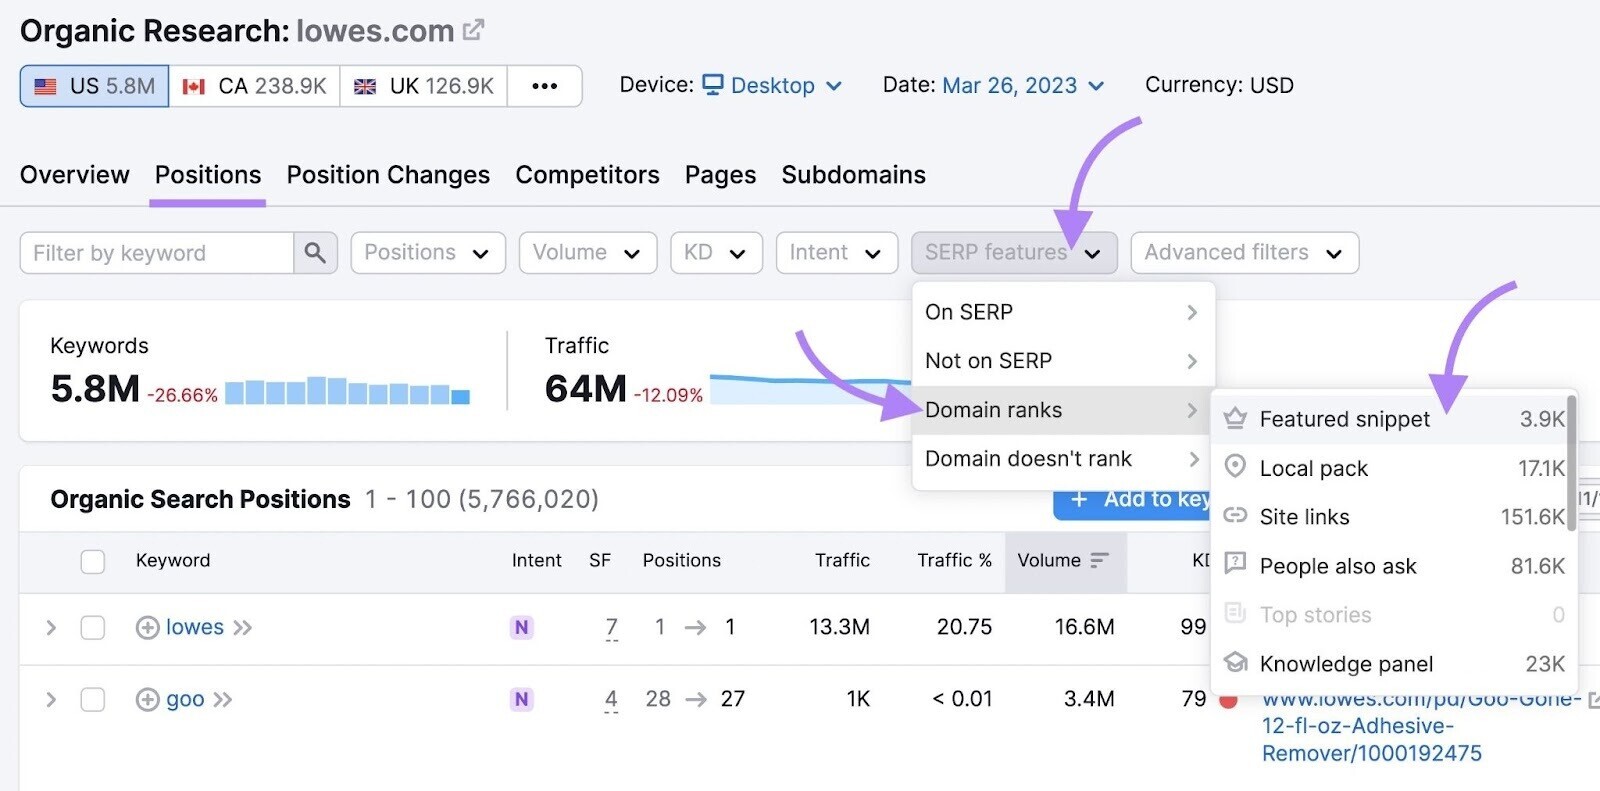The image size is (1600, 791).
Task: Choose People also ask option
Action: pyautogui.click(x=1390, y=566)
